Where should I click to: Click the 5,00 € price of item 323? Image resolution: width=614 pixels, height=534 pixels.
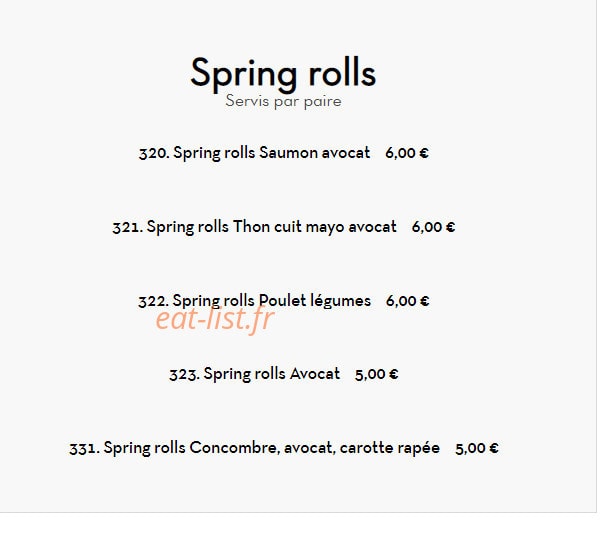376,374
